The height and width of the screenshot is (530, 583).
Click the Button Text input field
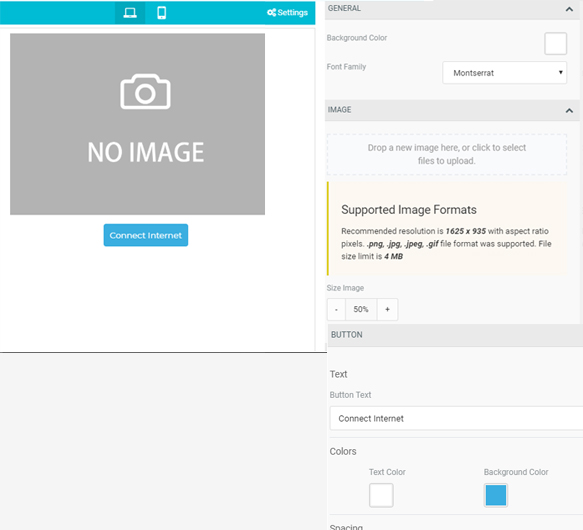pyautogui.click(x=456, y=418)
